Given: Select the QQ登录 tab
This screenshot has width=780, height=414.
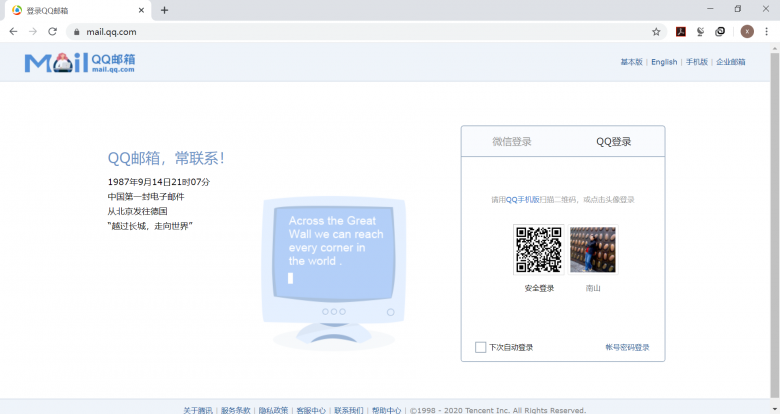Looking at the screenshot, I should [613, 142].
